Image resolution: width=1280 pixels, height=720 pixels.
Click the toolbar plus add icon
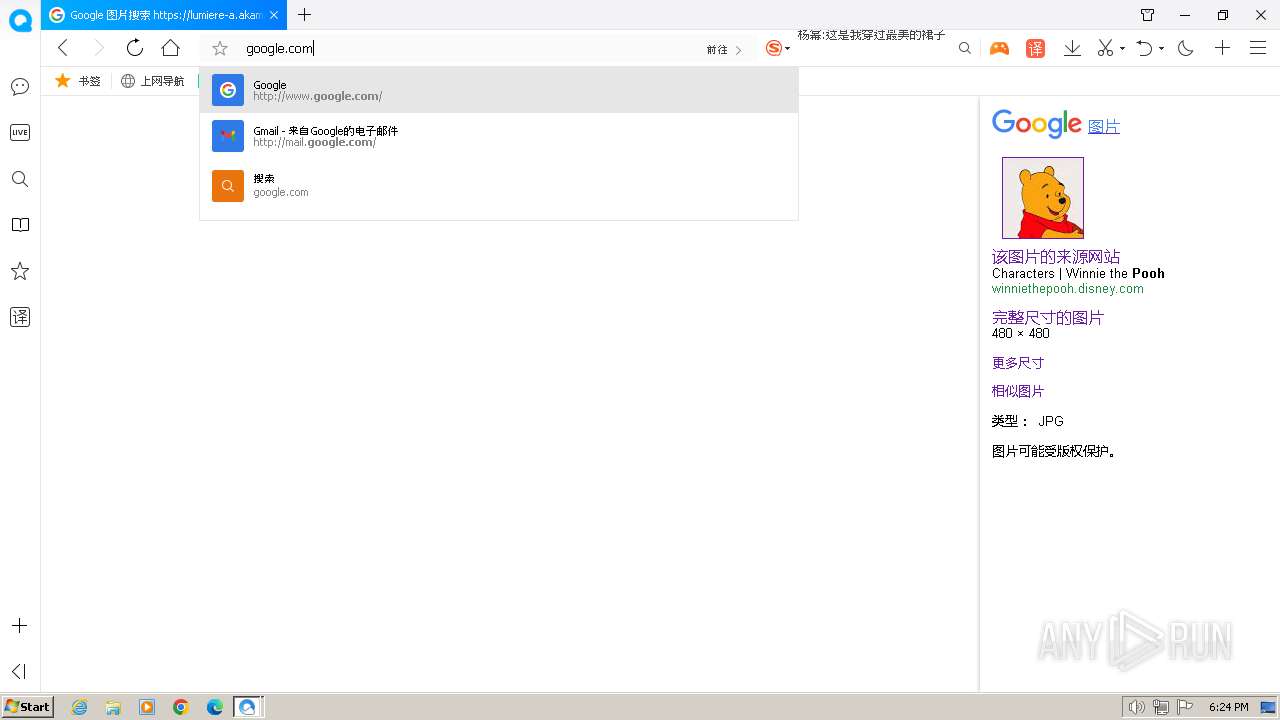pyautogui.click(x=1222, y=48)
